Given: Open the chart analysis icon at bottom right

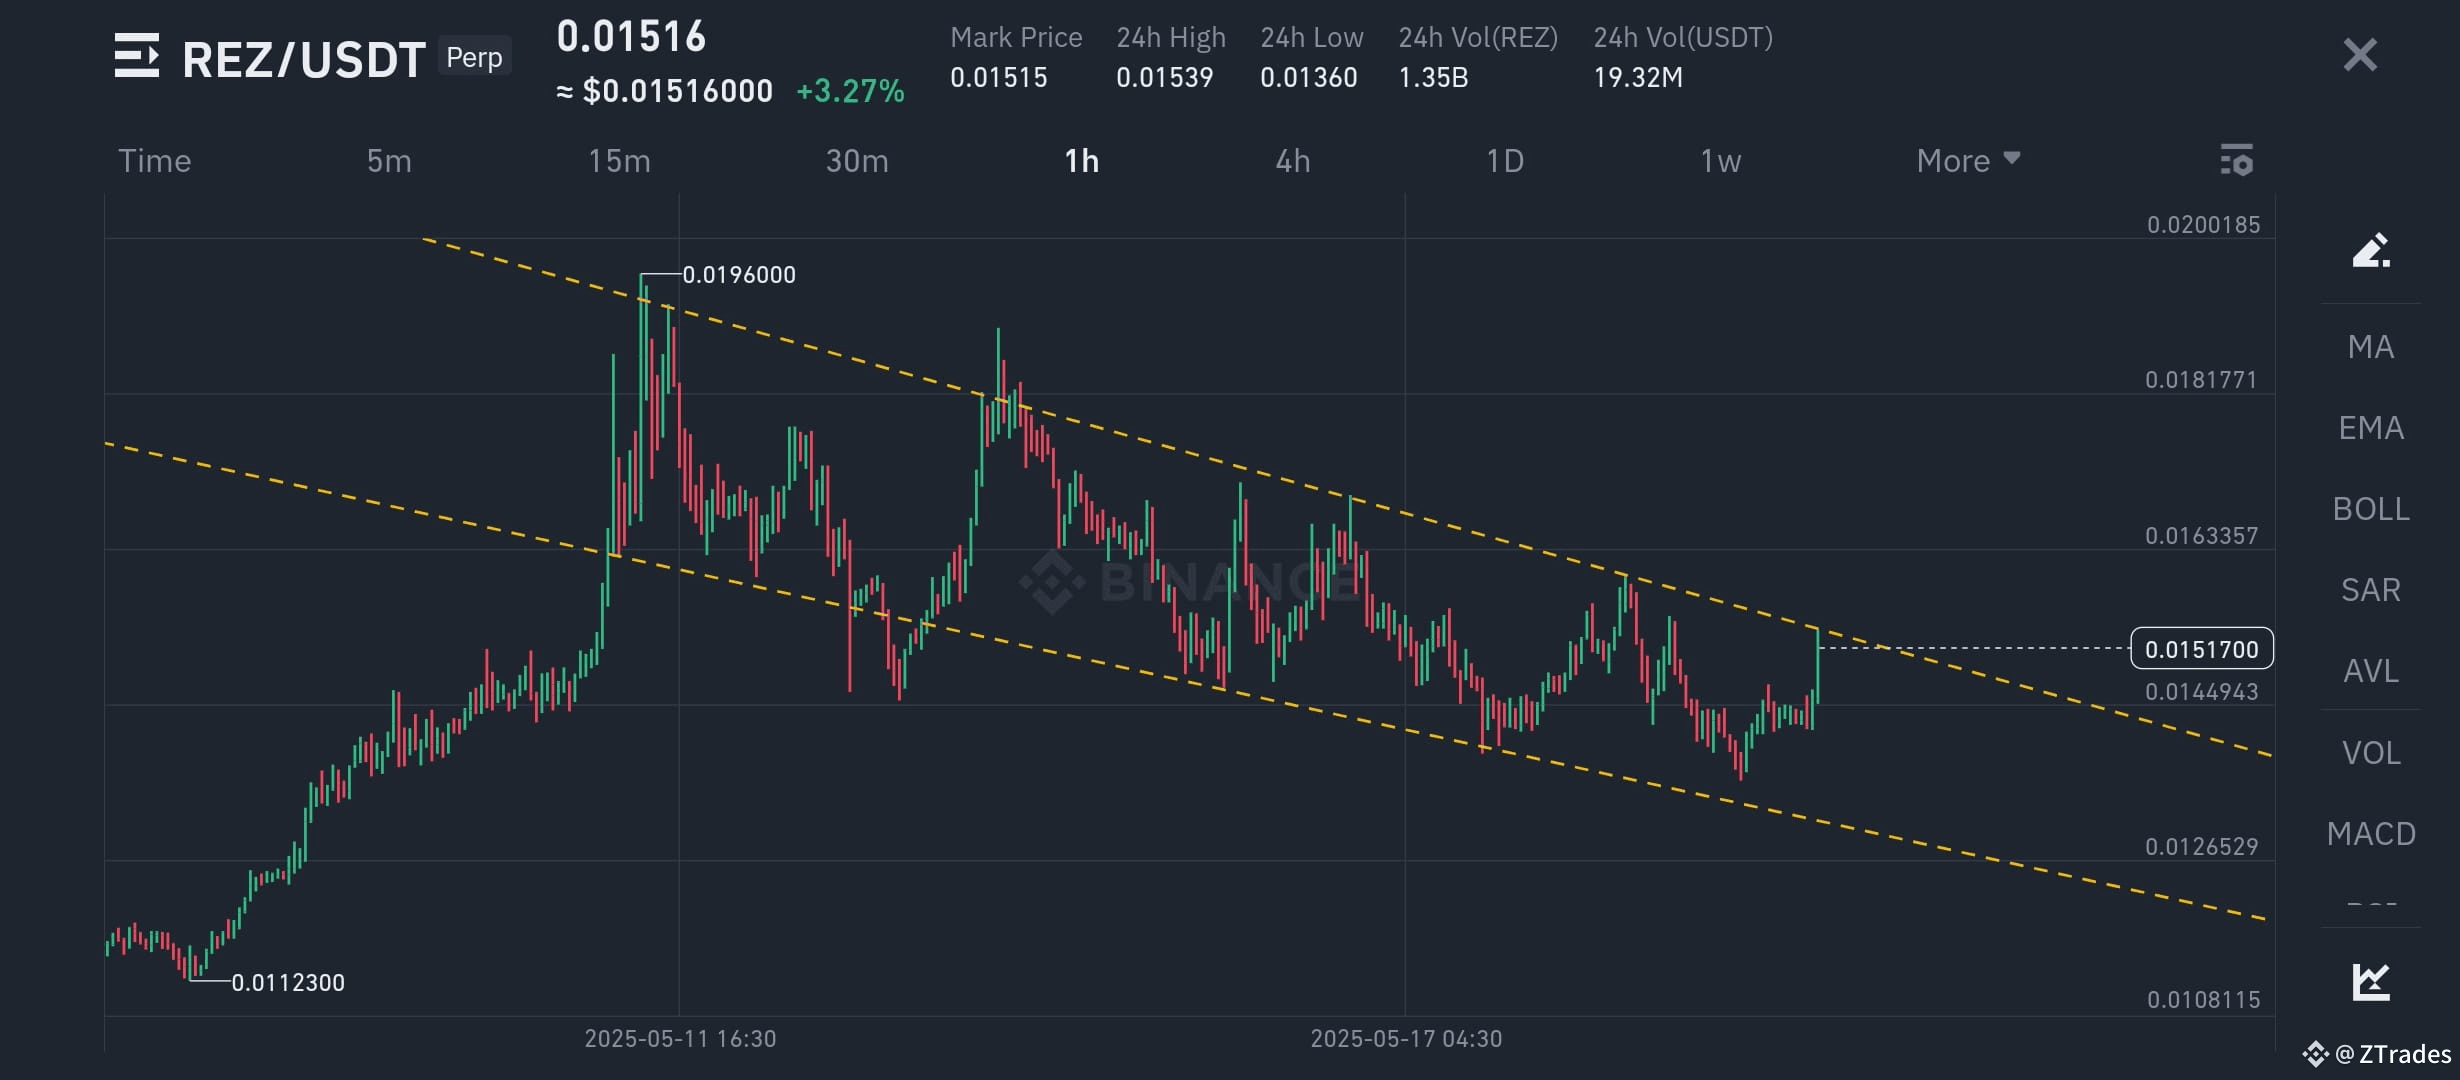Looking at the screenshot, I should click(x=2371, y=981).
